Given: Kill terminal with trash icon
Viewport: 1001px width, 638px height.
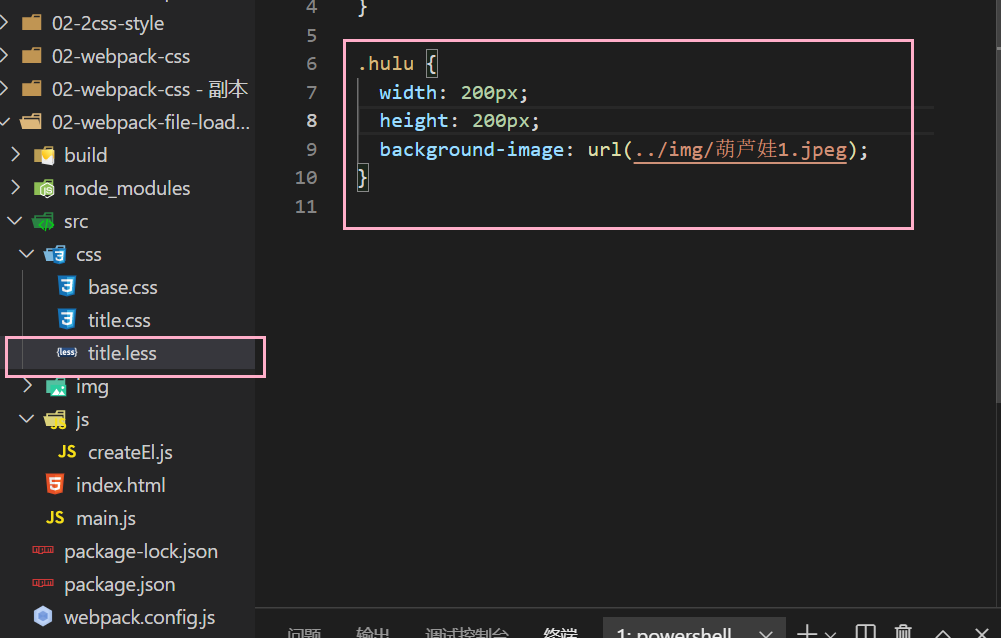Looking at the screenshot, I should pyautogui.click(x=903, y=632).
